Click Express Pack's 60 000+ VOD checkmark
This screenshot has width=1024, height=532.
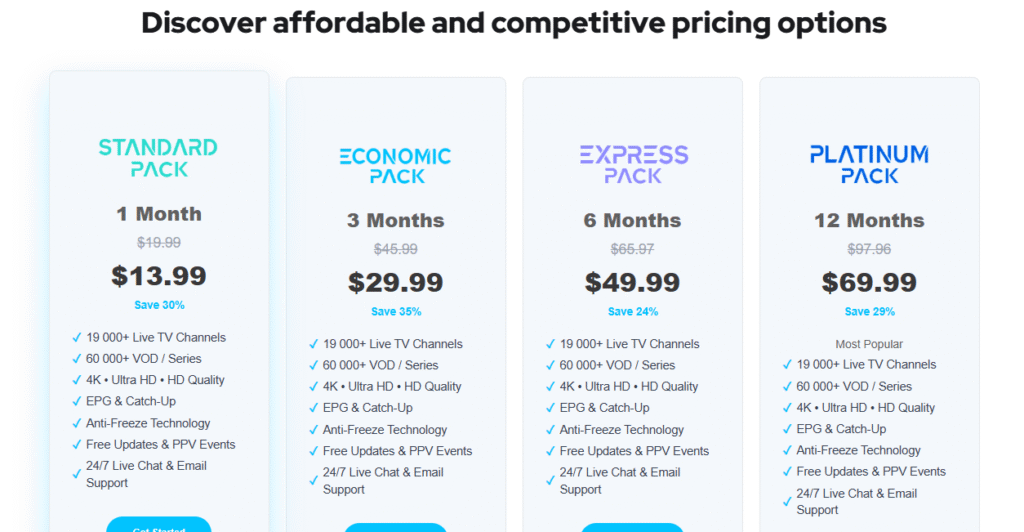pos(550,365)
